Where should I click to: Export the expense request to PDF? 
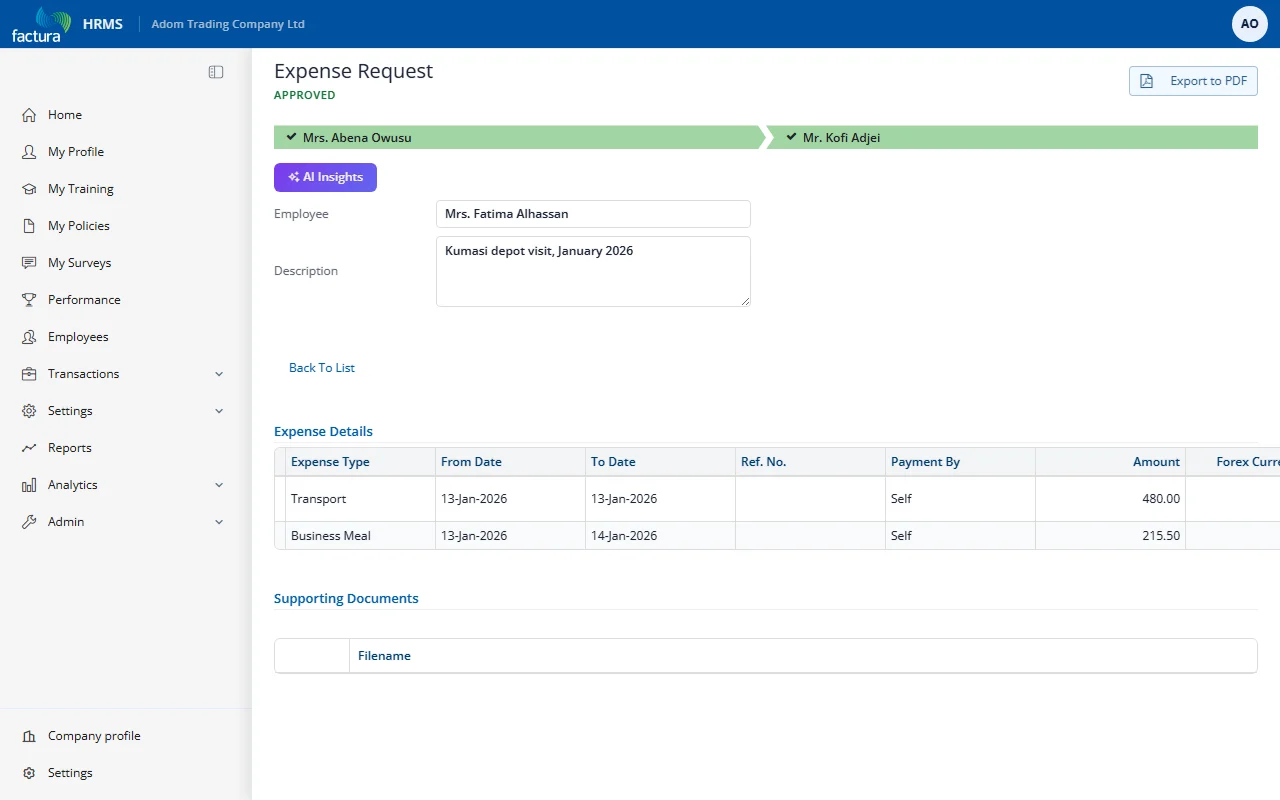click(x=1193, y=81)
